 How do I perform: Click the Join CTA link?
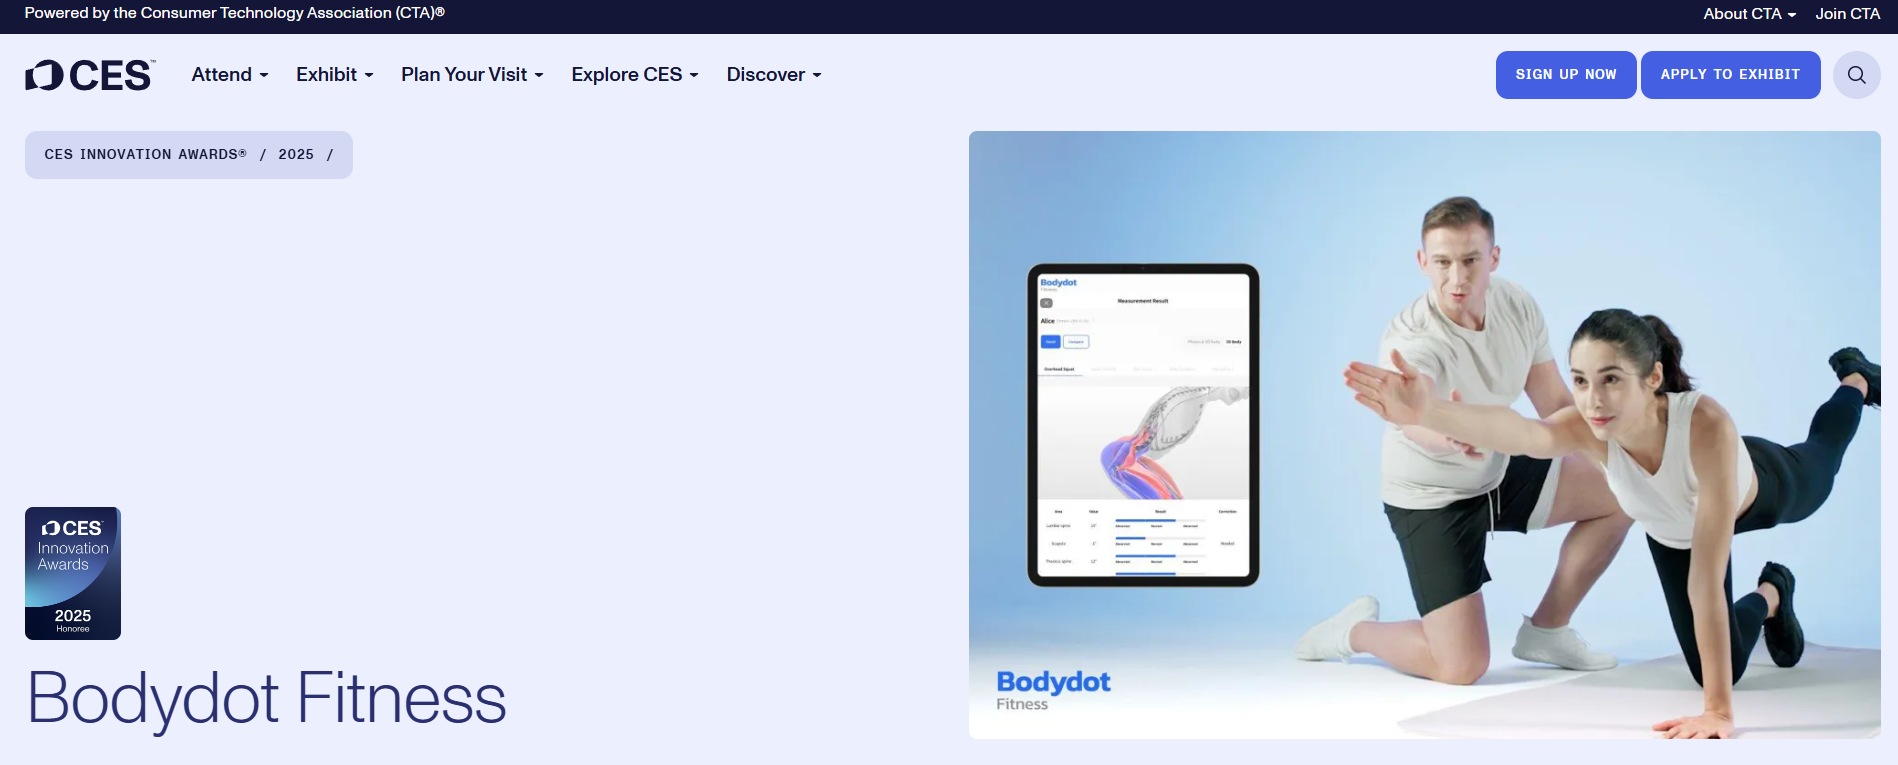(x=1848, y=14)
